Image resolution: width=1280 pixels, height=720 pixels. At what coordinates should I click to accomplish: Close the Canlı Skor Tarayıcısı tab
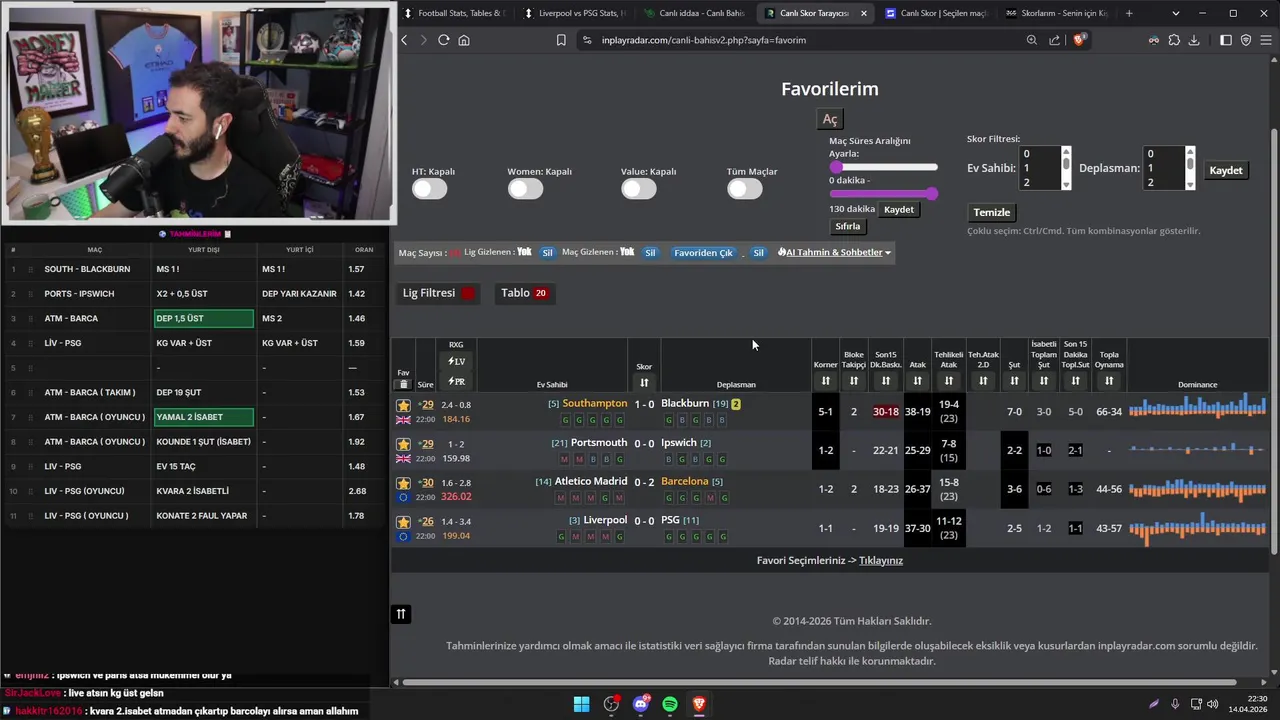click(863, 13)
